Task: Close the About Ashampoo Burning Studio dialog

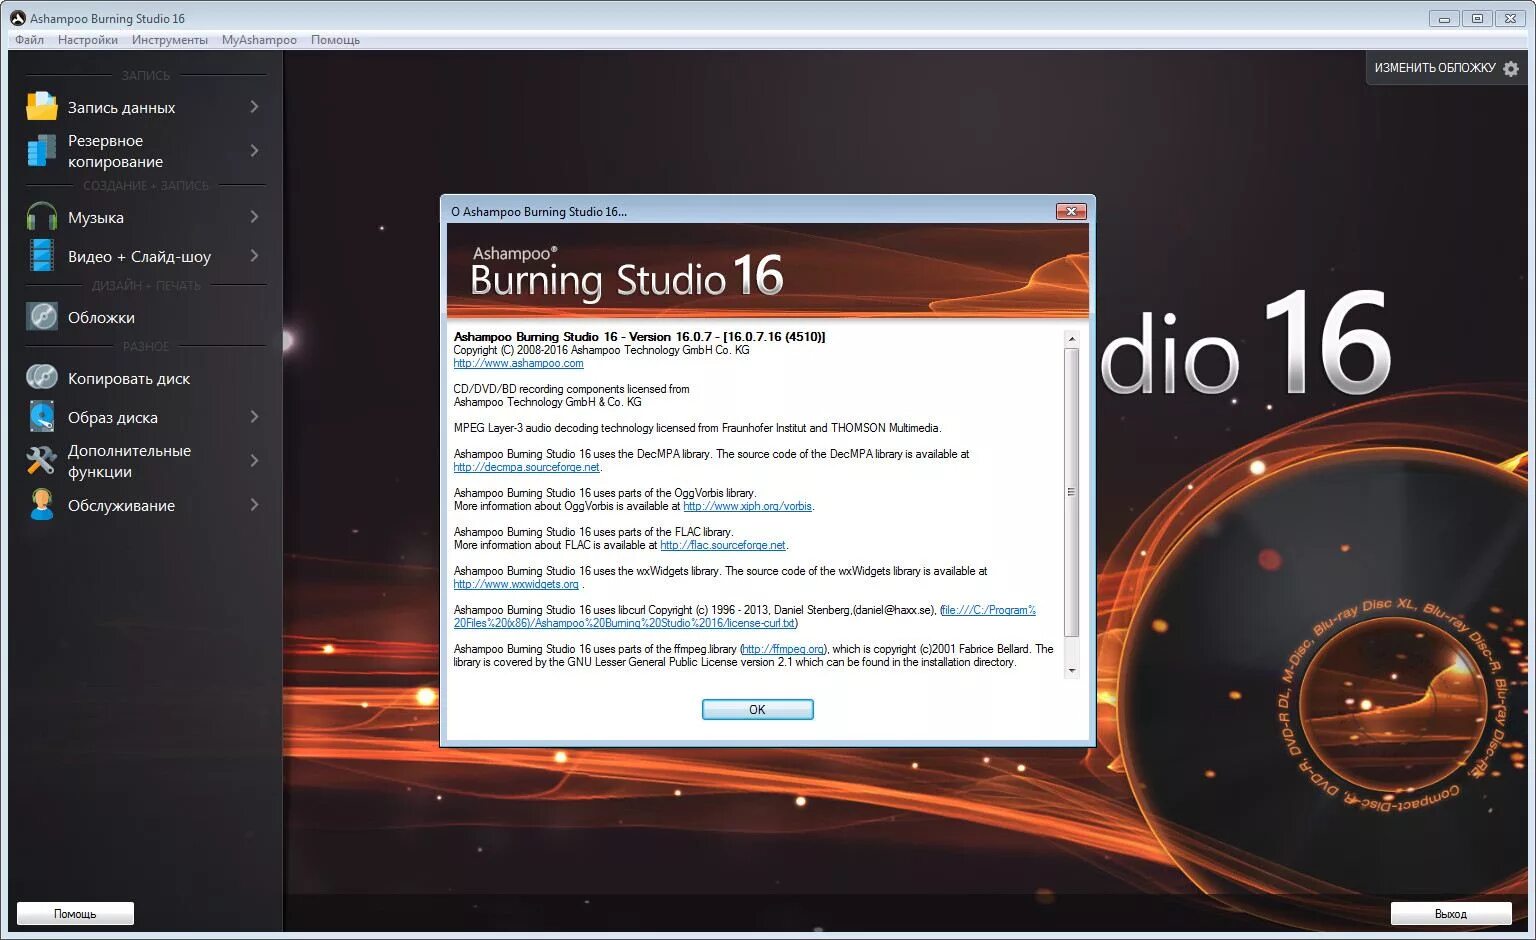Action: tap(1071, 211)
